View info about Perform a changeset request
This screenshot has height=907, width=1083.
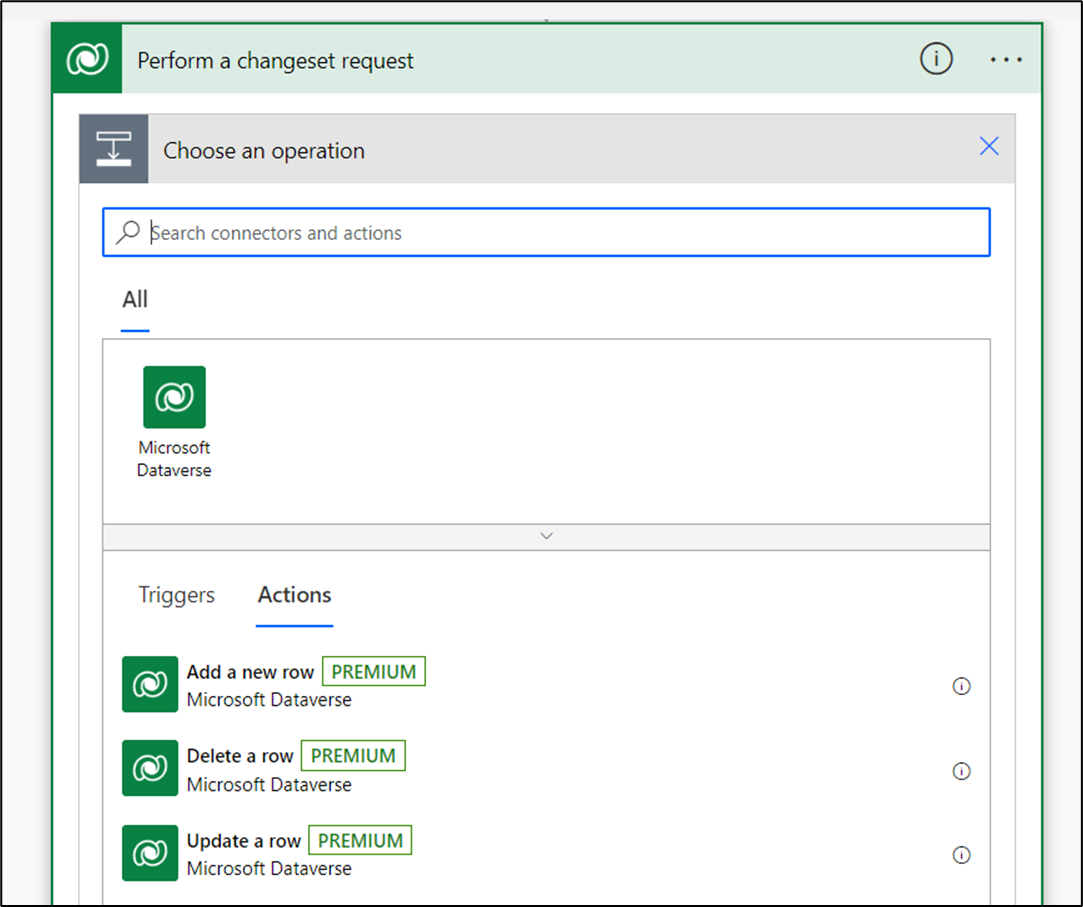coord(936,58)
